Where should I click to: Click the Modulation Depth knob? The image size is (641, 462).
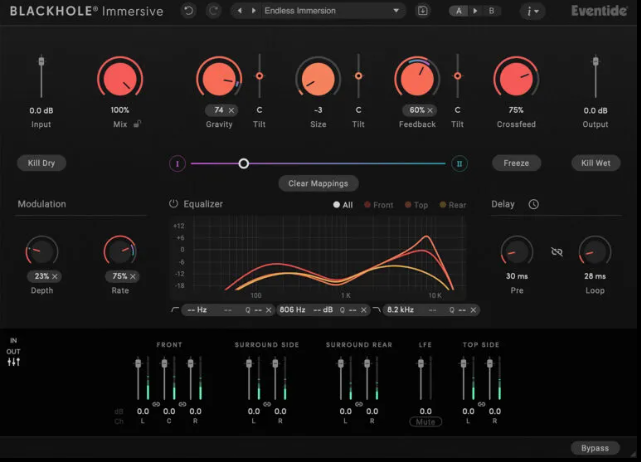pos(42,251)
